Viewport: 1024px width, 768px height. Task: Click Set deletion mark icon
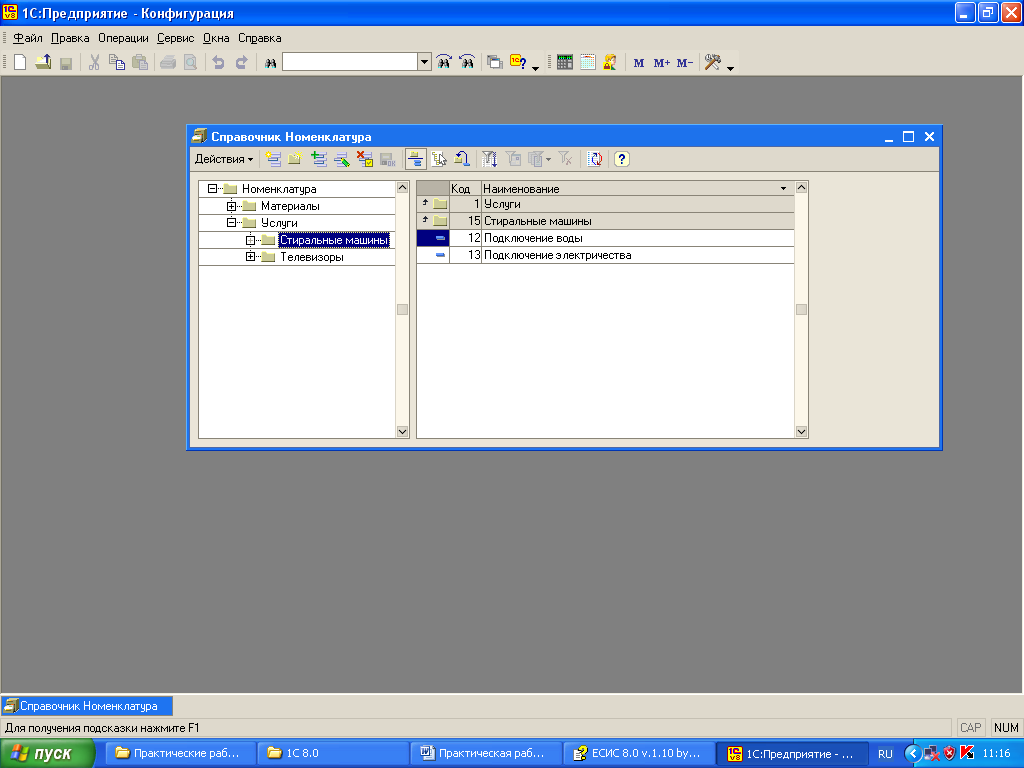pos(364,159)
